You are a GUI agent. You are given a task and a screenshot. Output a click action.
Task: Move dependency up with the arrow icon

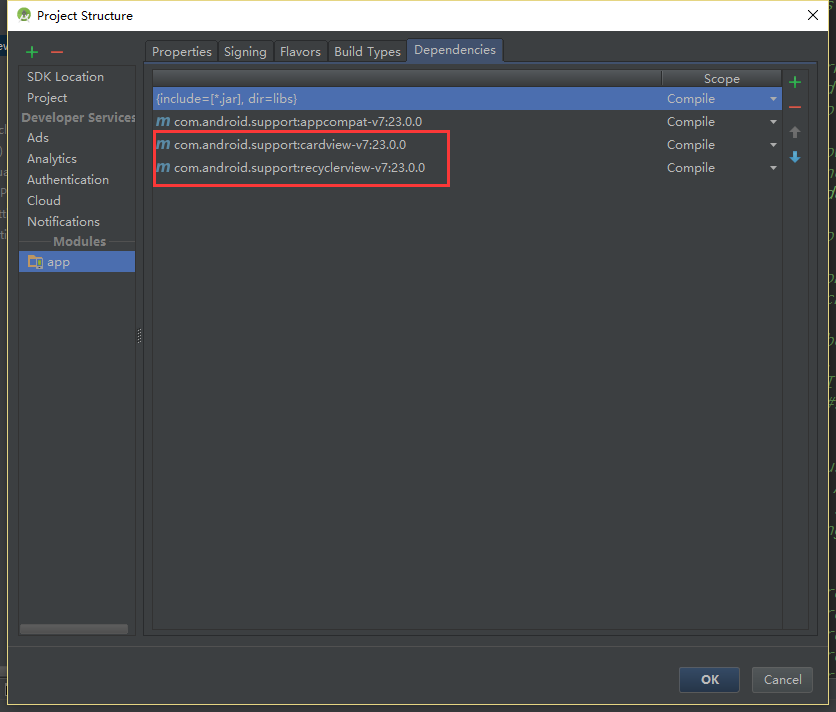point(795,132)
